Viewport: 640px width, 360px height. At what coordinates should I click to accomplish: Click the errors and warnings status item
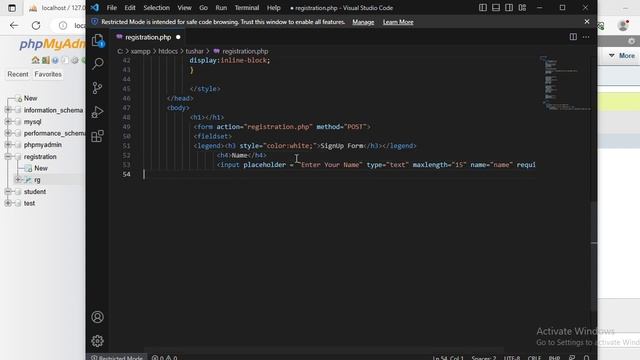click(x=164, y=358)
